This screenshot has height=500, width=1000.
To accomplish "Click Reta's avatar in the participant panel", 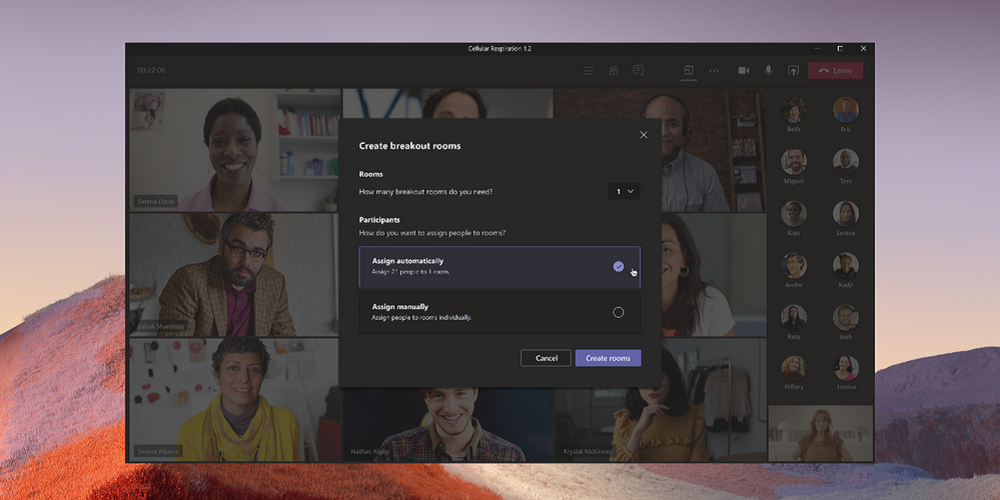I will 794,317.
